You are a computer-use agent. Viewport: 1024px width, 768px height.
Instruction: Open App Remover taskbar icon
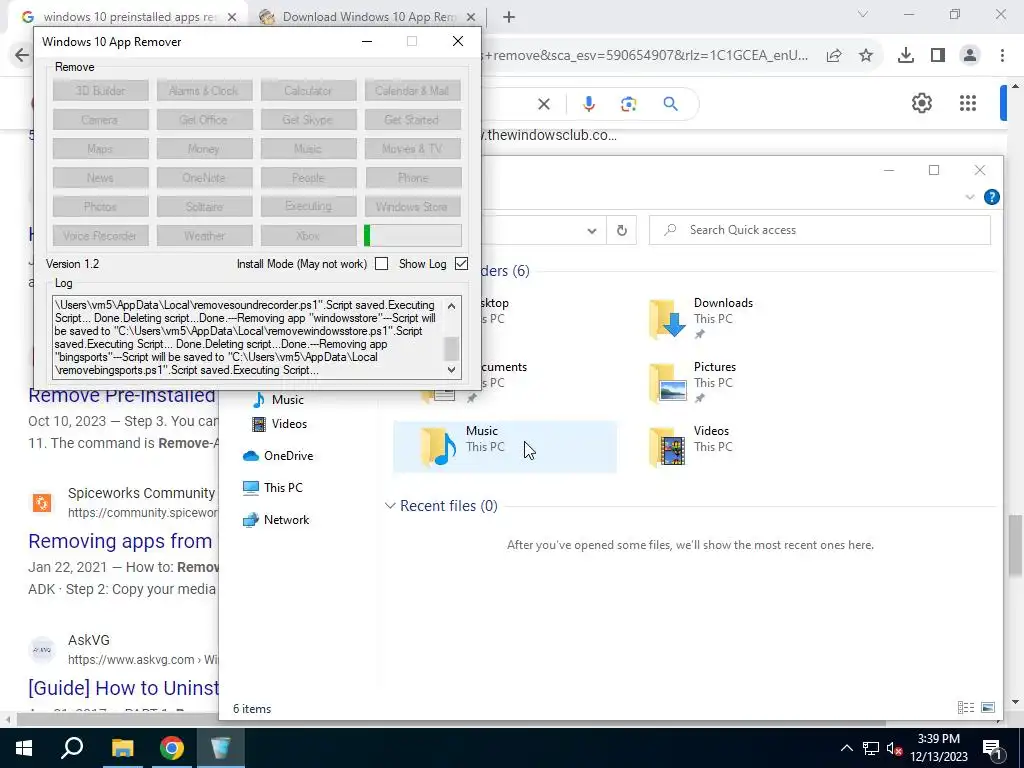[221, 748]
